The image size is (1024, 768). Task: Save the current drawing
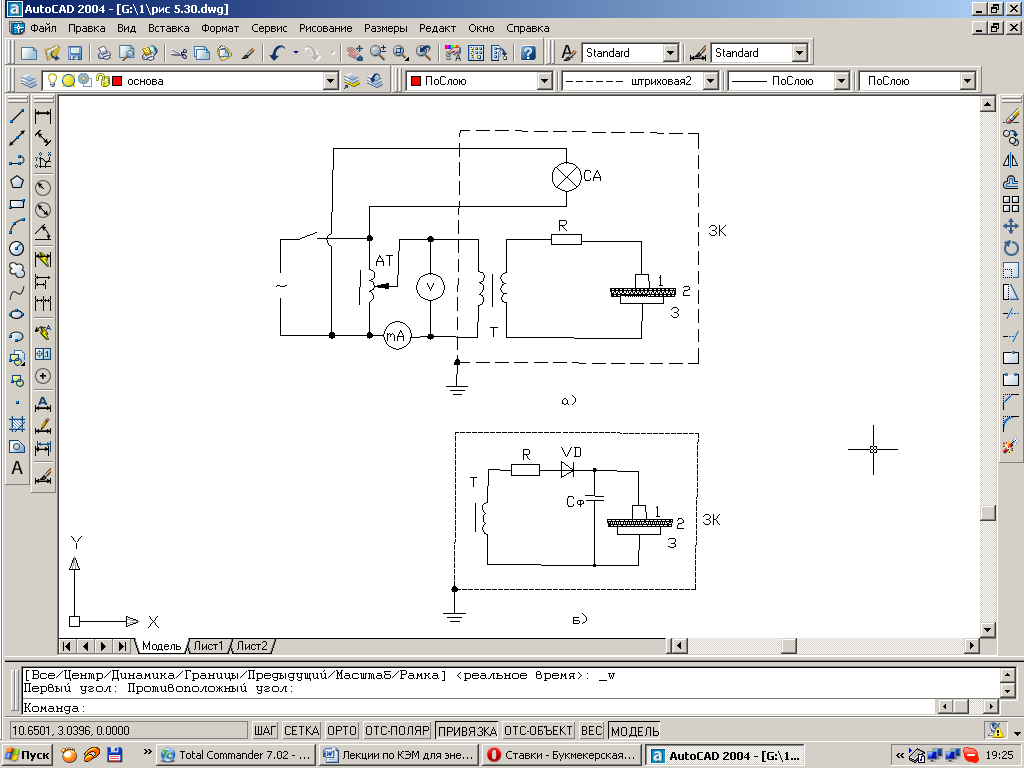pyautogui.click(x=75, y=53)
